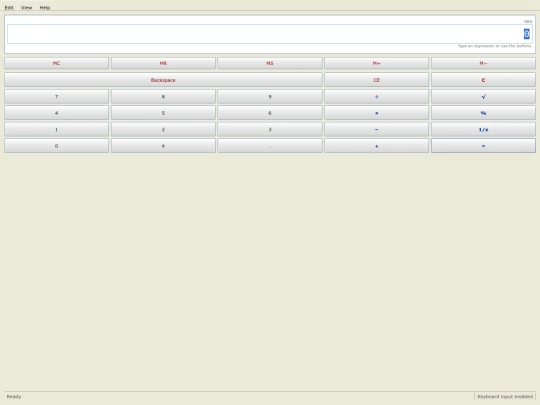Store value with the MS button
This screenshot has width=540, height=405.
coord(270,63)
